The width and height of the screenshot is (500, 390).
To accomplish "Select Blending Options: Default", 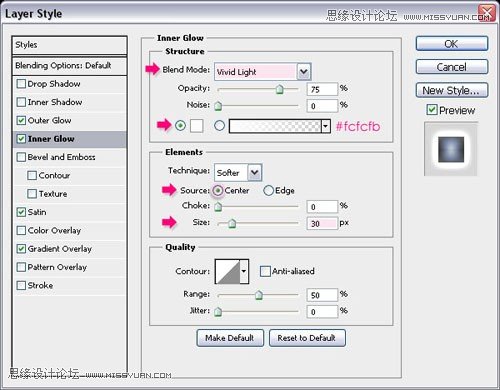I will (69, 66).
